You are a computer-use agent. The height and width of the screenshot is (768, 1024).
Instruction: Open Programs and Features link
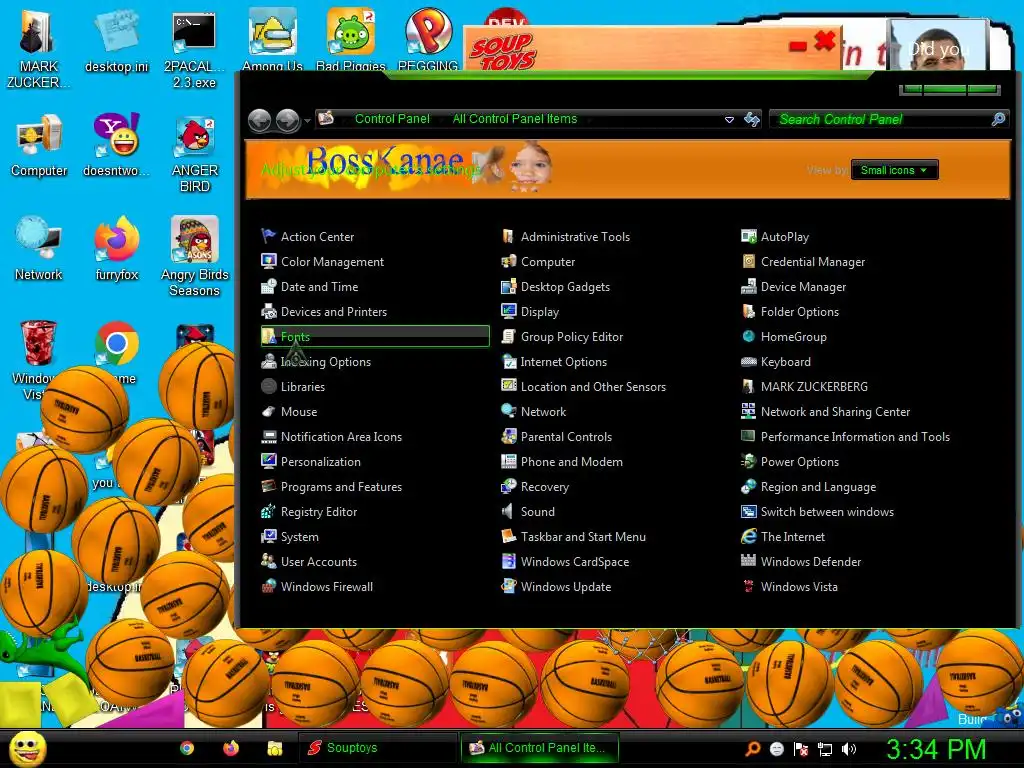(341, 487)
